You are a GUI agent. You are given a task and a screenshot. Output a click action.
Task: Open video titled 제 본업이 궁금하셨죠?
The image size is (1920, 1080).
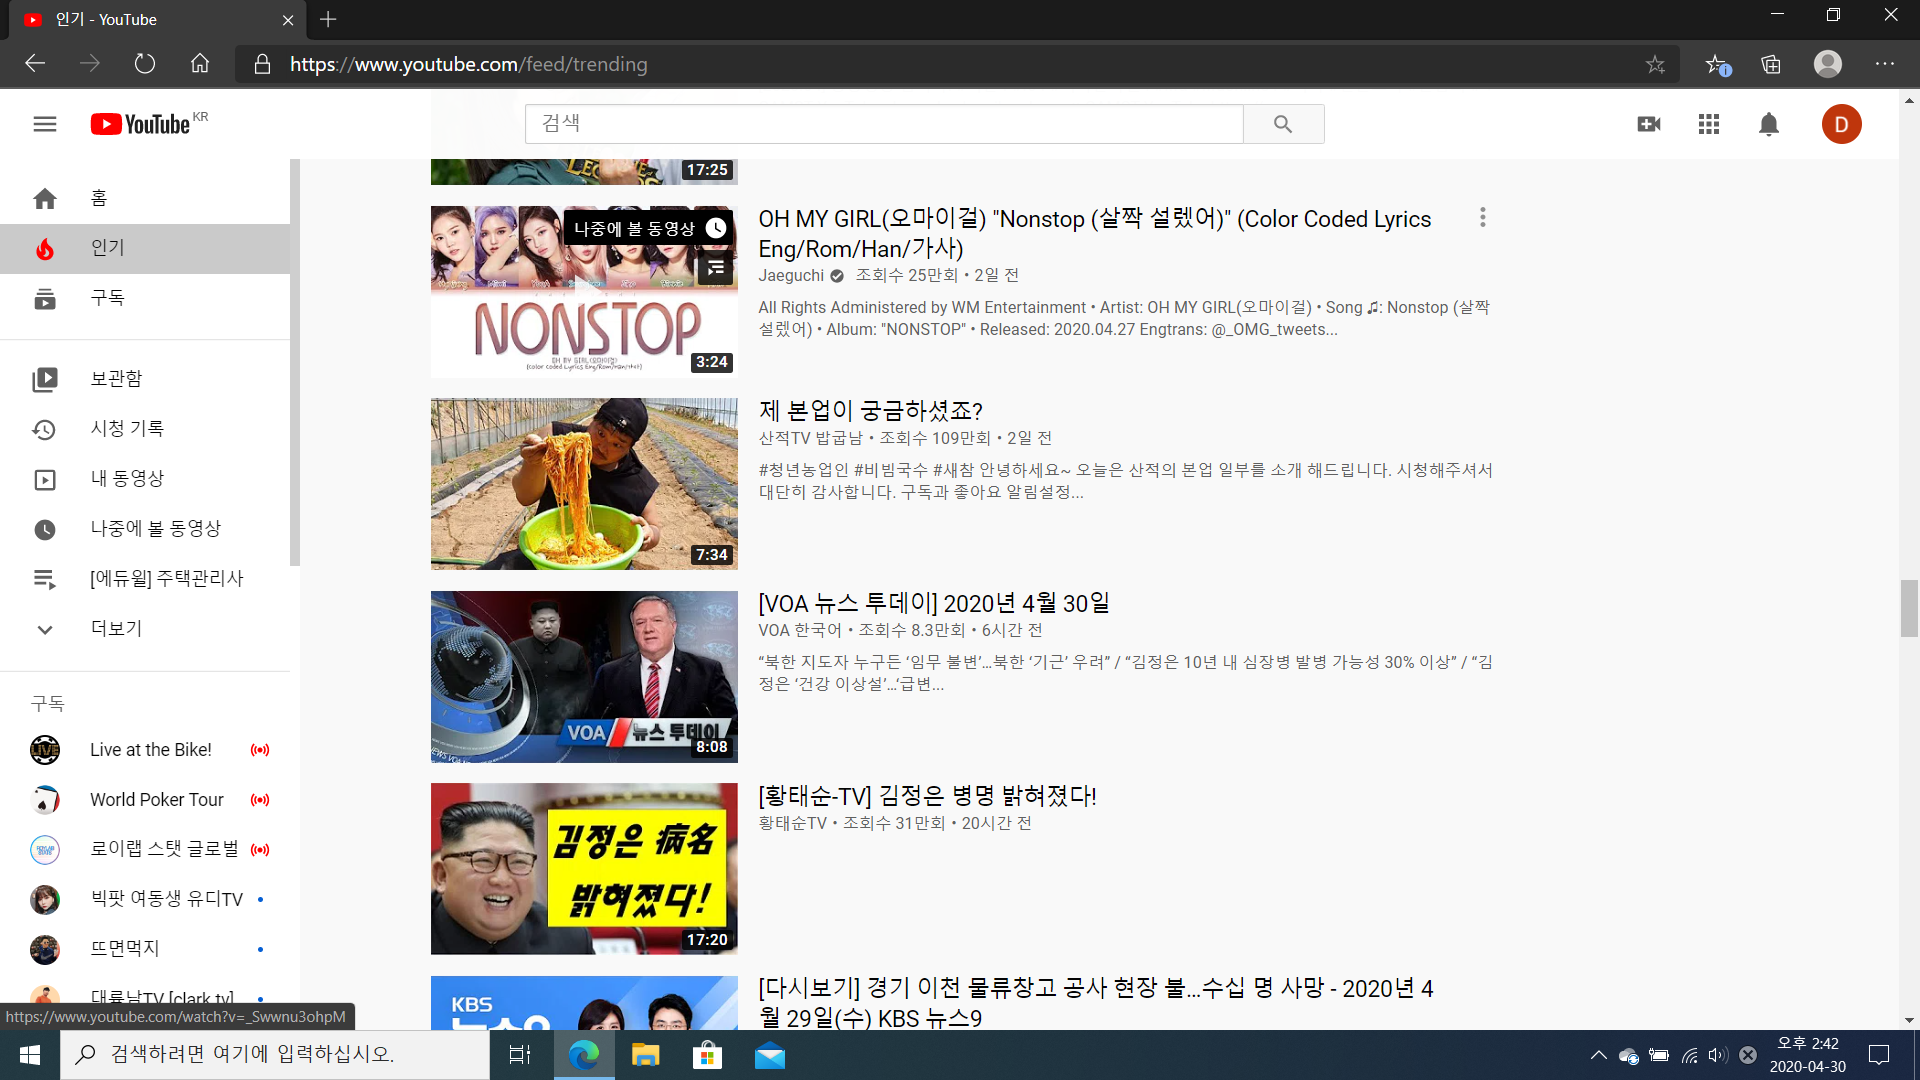tap(871, 411)
